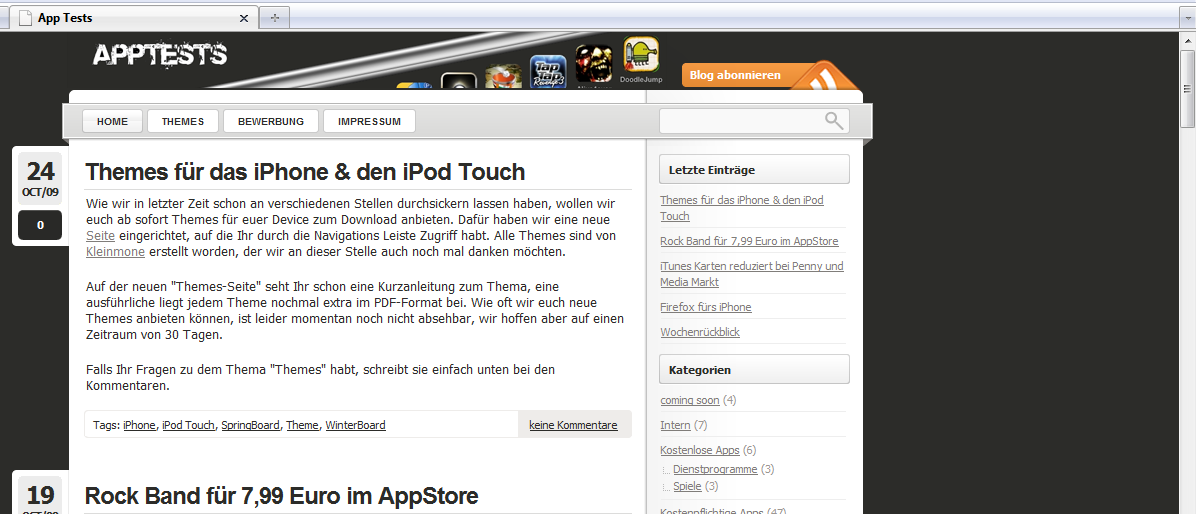The height and width of the screenshot is (514, 1196).
Task: Open the BEWERBUNG menu item
Action: coord(271,121)
